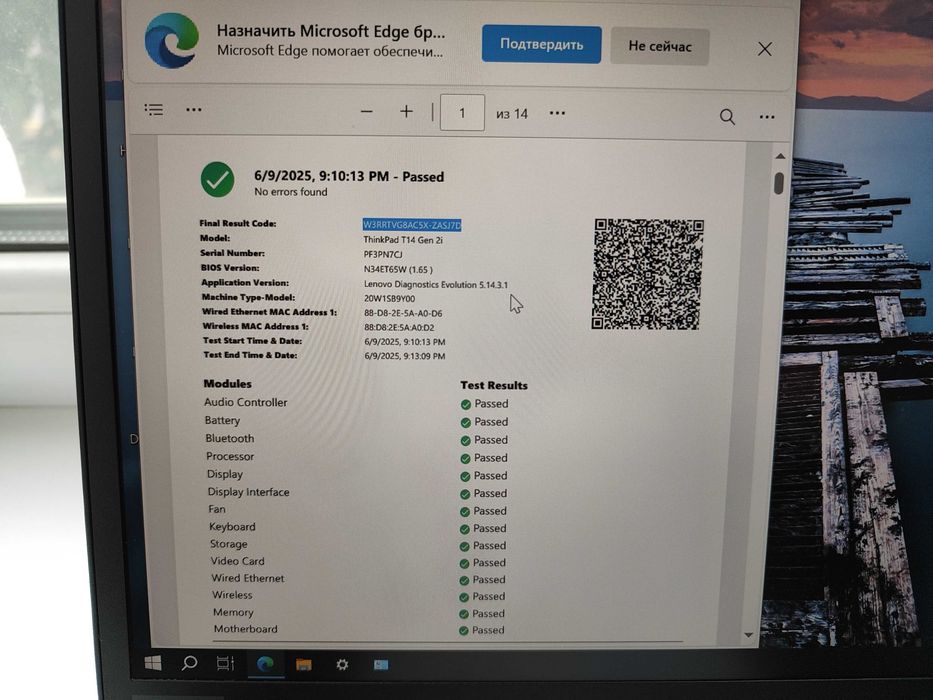Click the 'Modules' column heading
The image size is (933, 700).
[x=227, y=383]
